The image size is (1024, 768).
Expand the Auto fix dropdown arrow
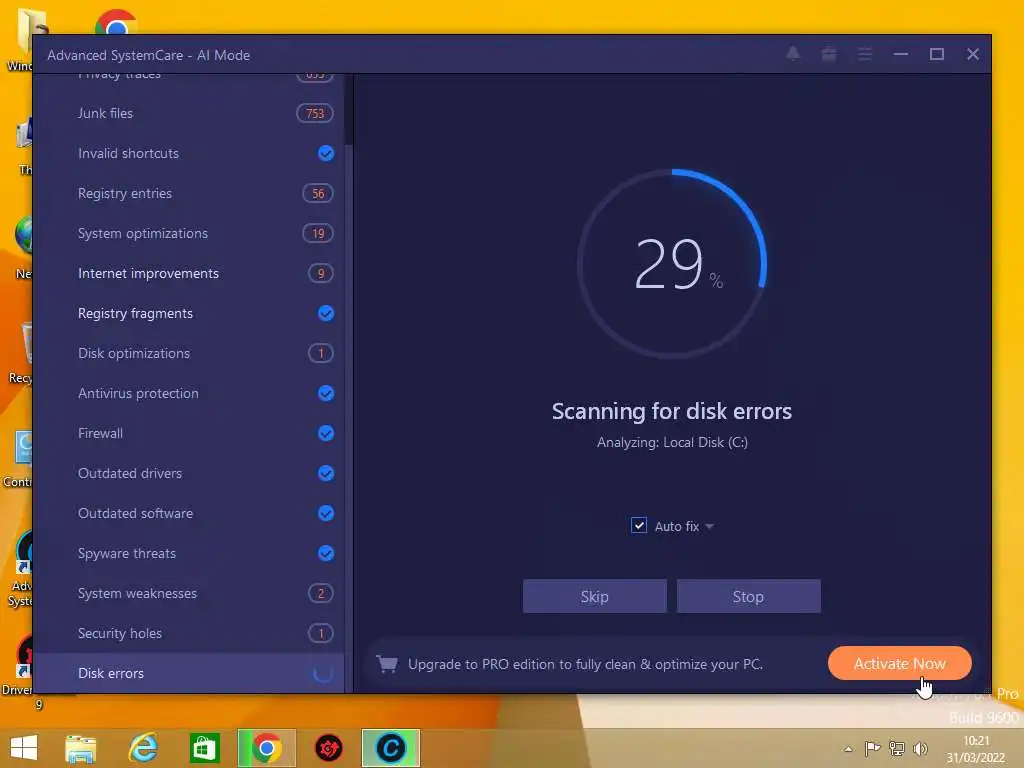point(710,526)
